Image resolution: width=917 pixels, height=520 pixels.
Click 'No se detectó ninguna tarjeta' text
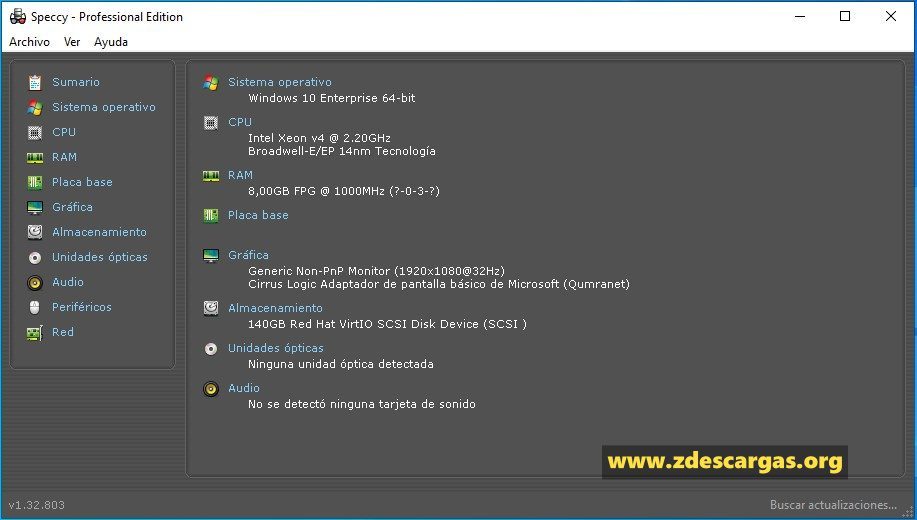361,404
